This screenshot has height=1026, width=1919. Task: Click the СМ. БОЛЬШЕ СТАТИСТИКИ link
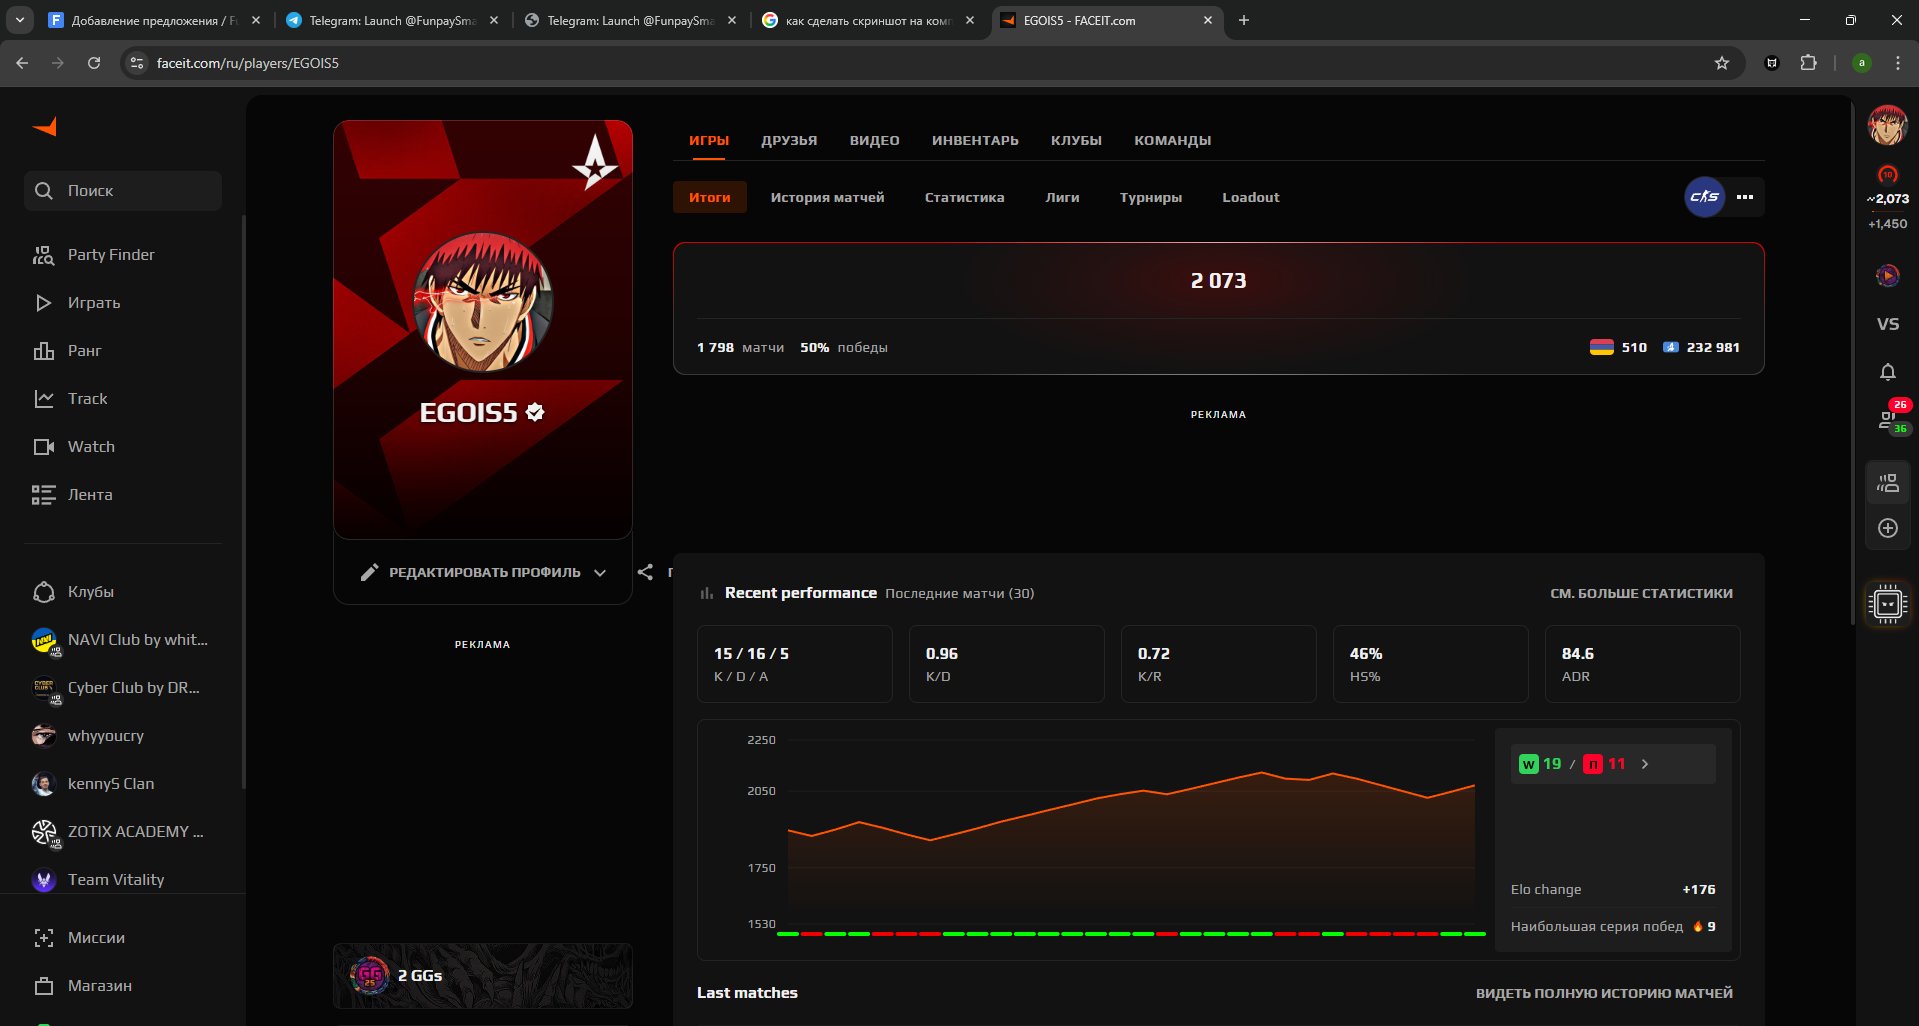1642,592
